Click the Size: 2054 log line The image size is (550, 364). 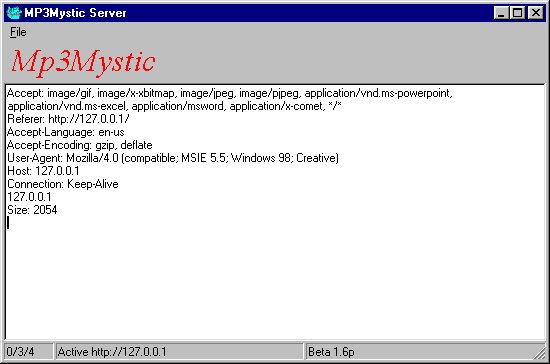[x=32, y=210]
